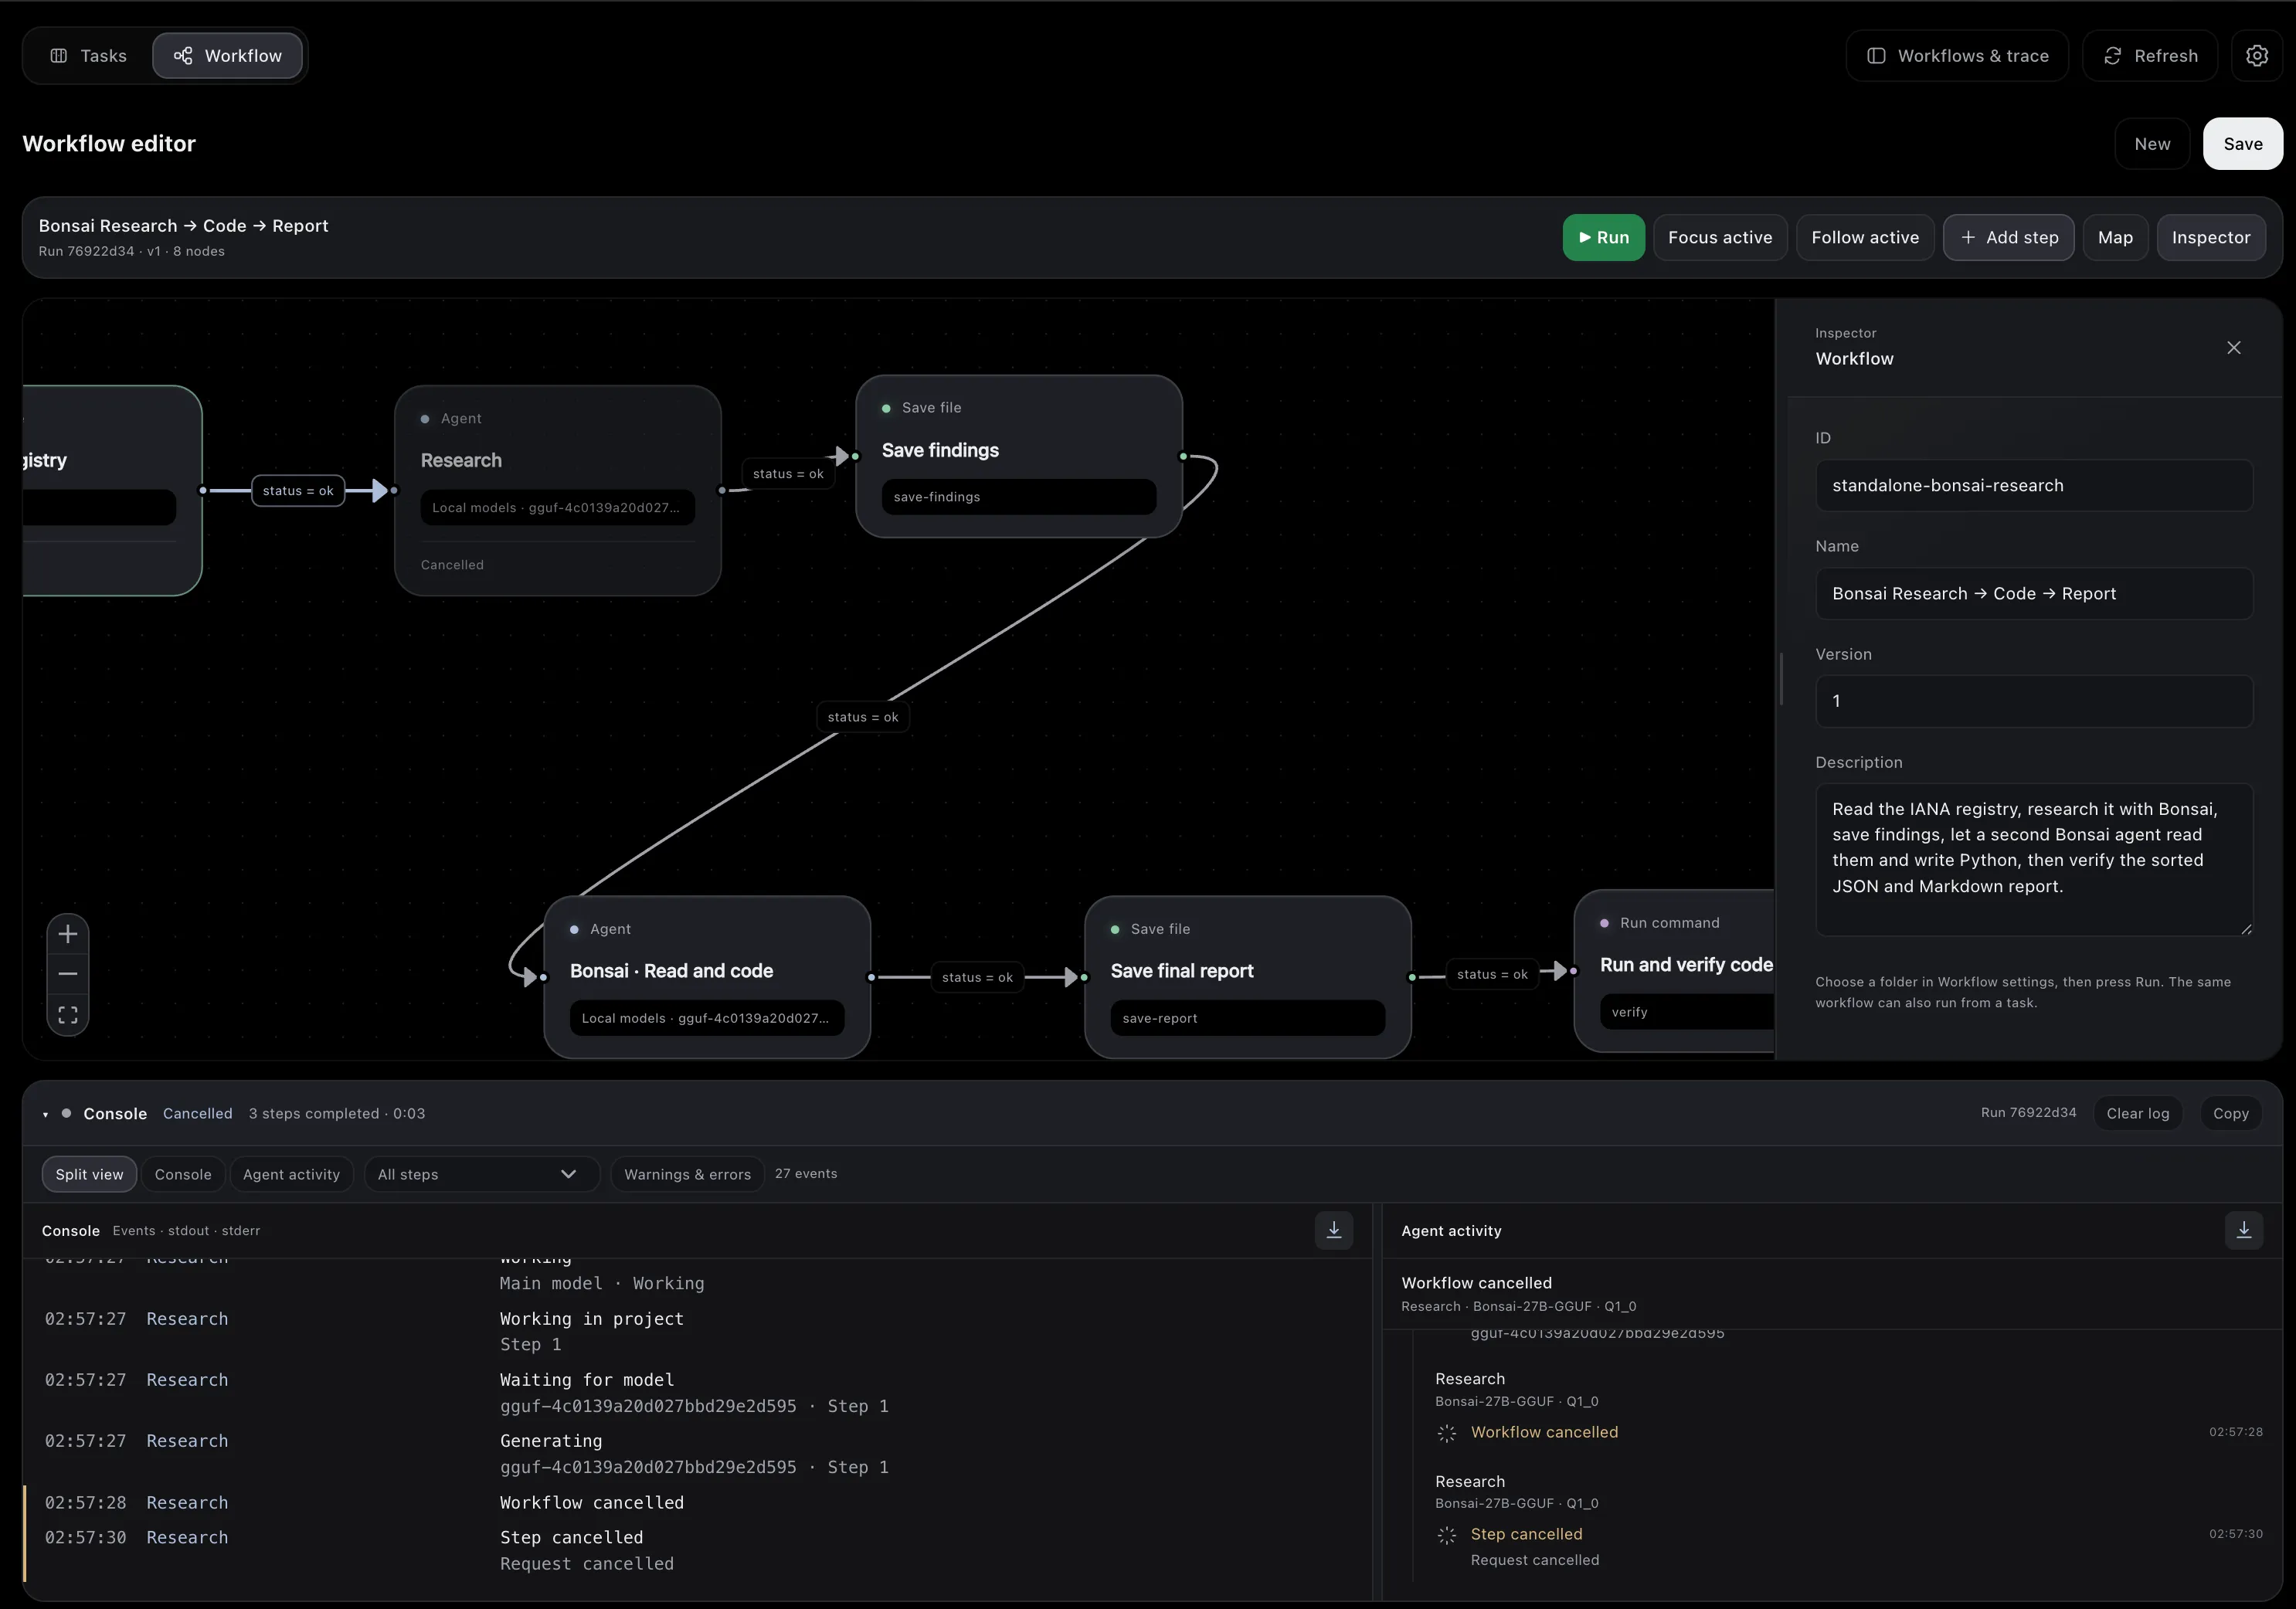The height and width of the screenshot is (1609, 2296).
Task: Close the Inspector panel with the X
Action: click(x=2234, y=348)
